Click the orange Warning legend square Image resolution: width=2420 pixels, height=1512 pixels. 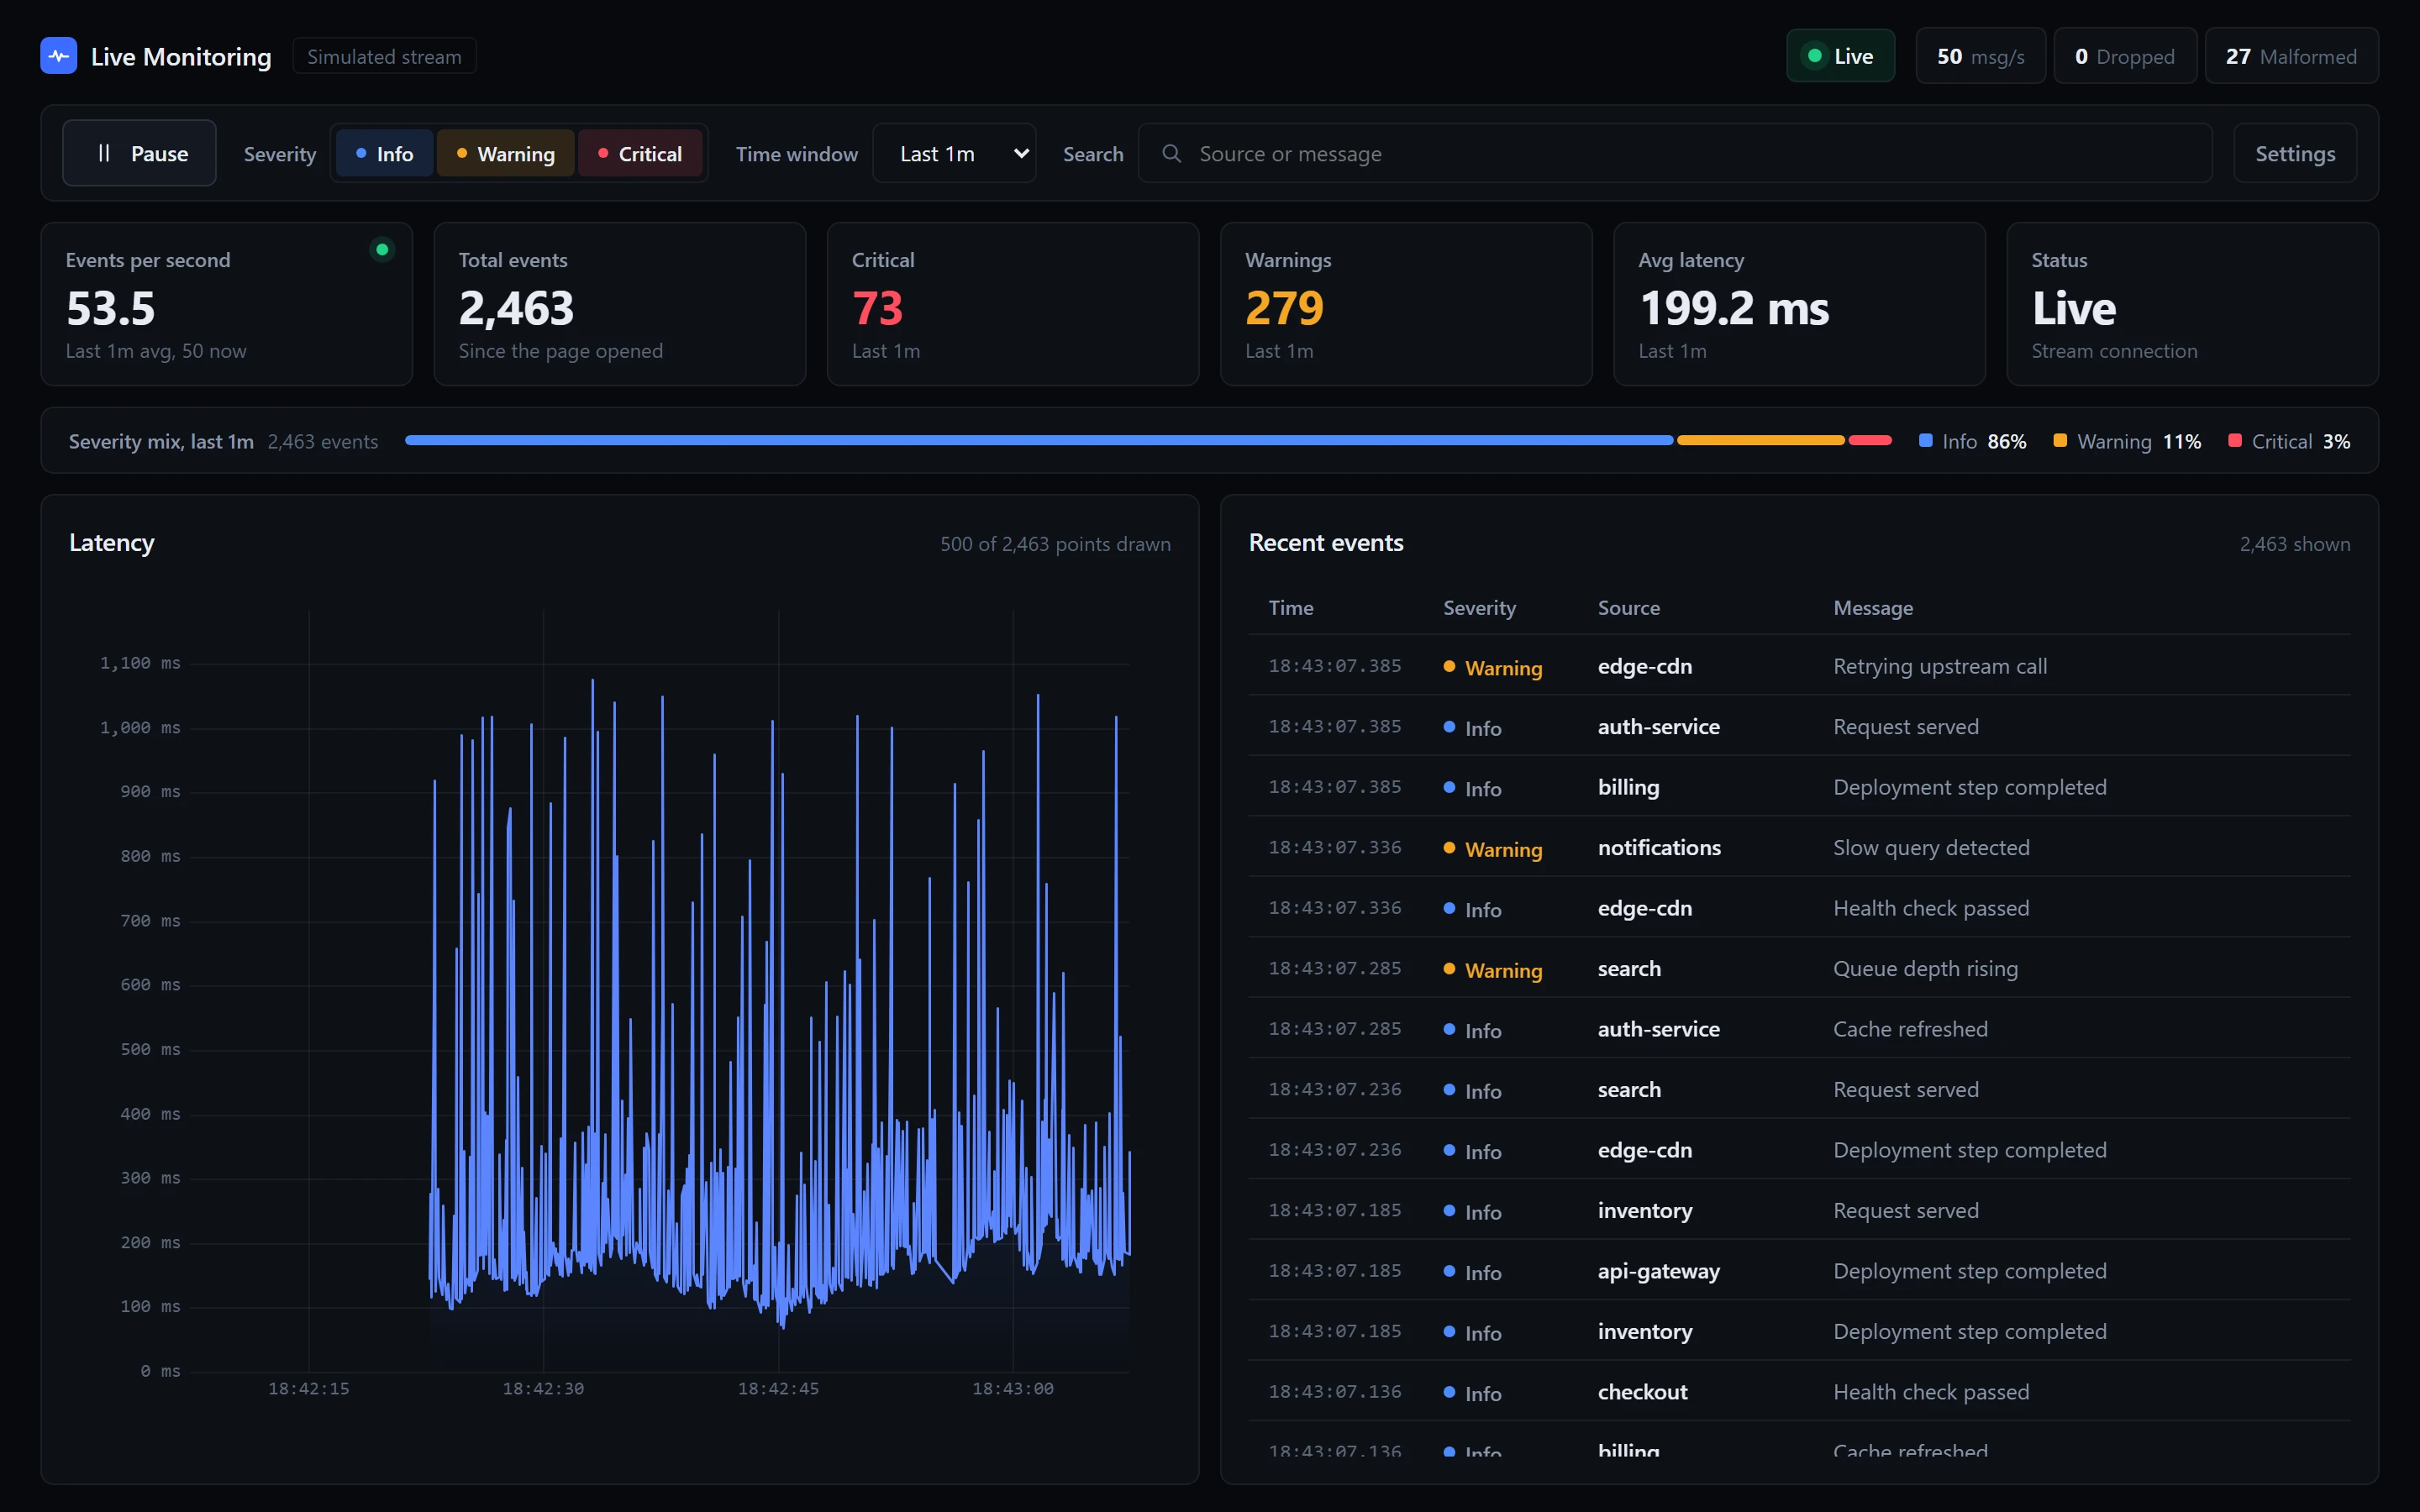click(2060, 441)
